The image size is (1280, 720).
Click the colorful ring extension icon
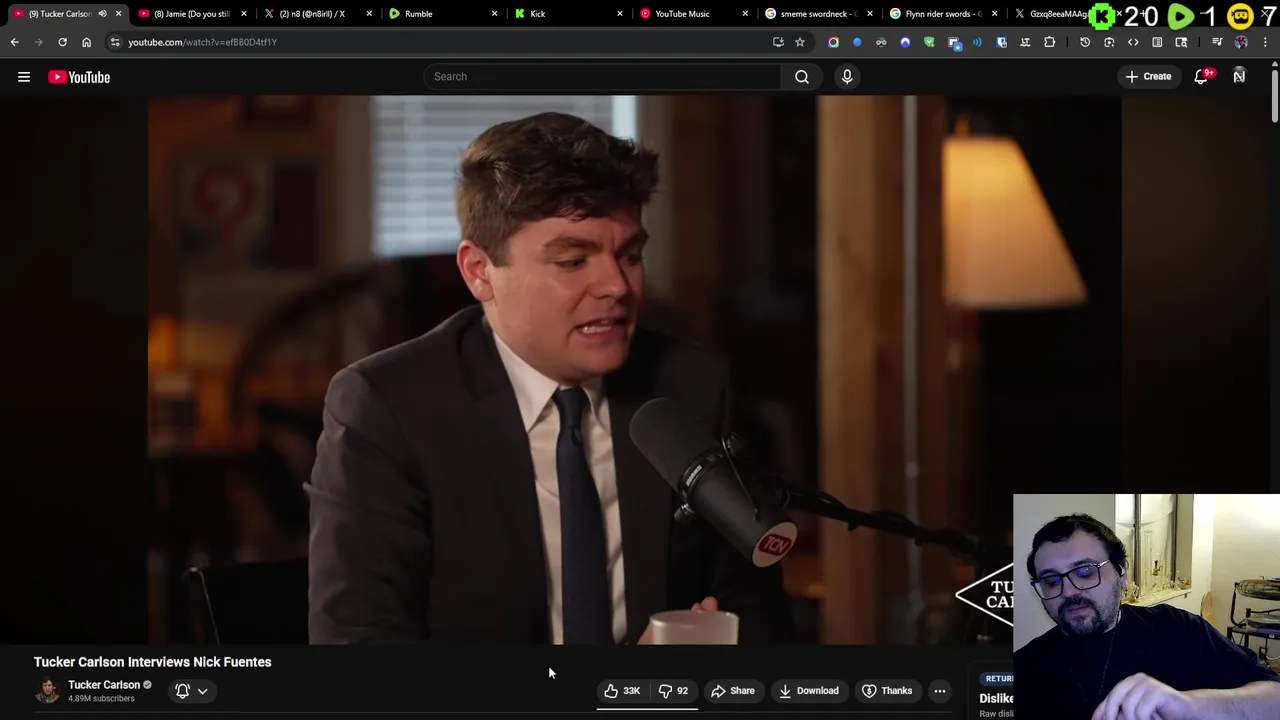(833, 42)
